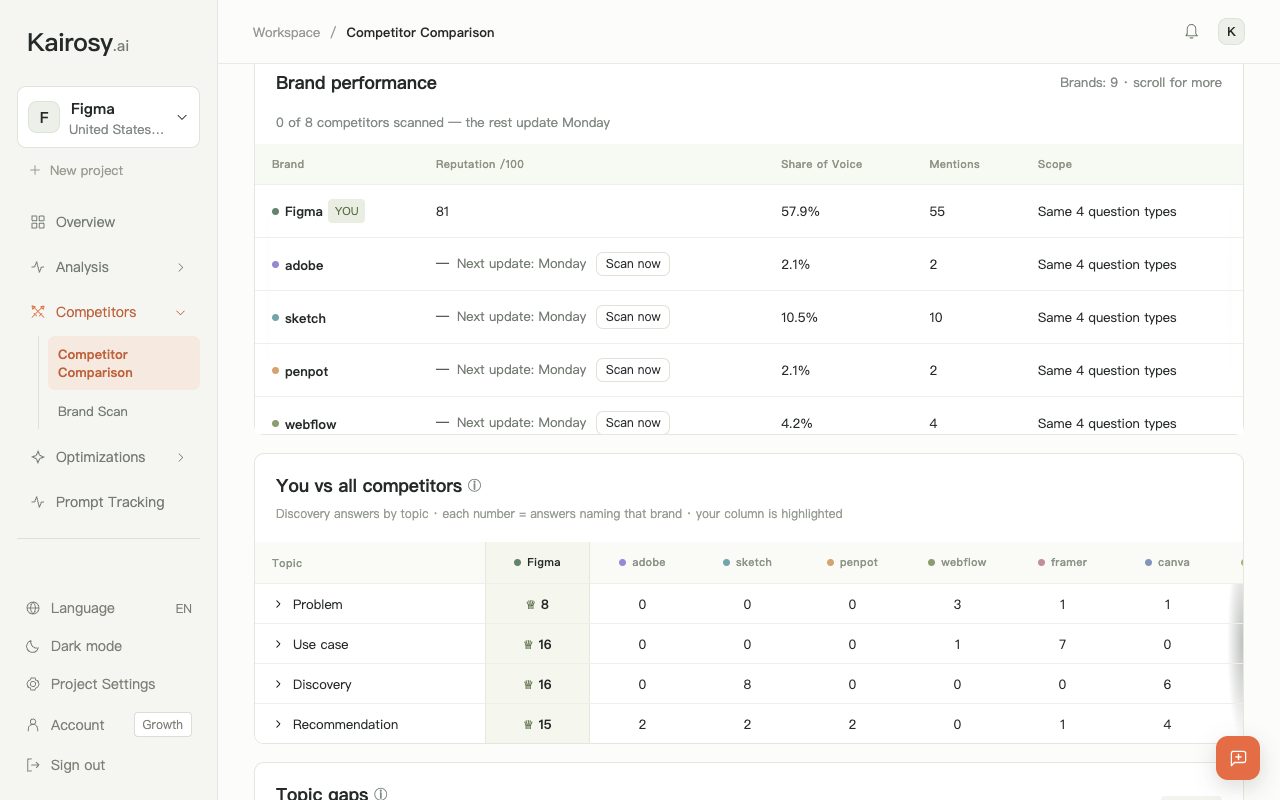Screen dimensions: 1280x800
Task: Click Scan now for sketch
Action: 633,317
